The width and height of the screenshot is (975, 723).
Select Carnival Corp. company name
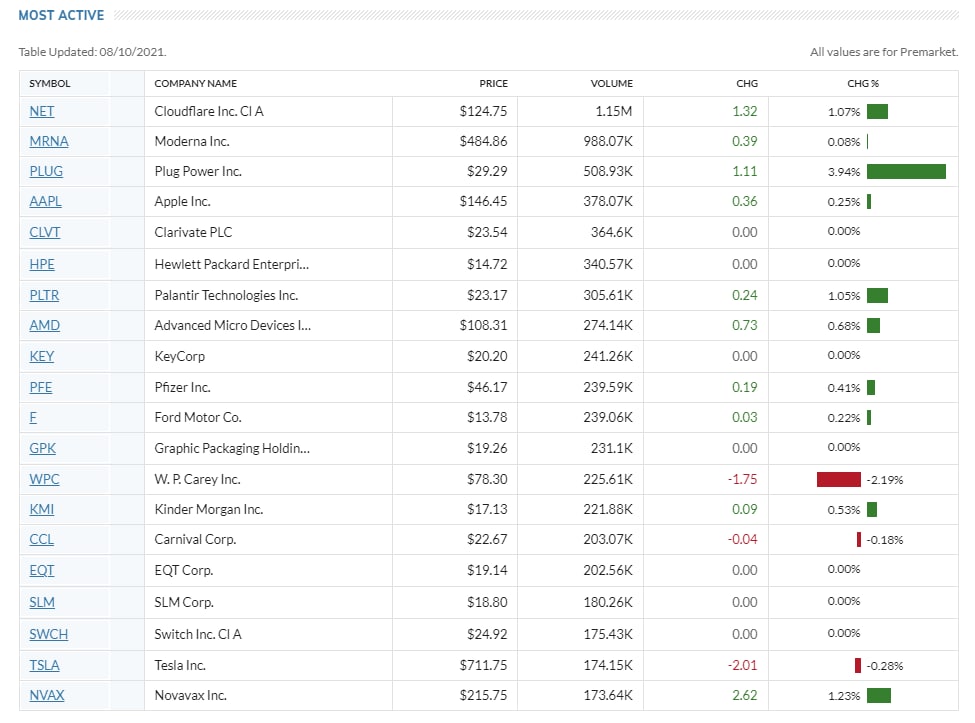195,539
